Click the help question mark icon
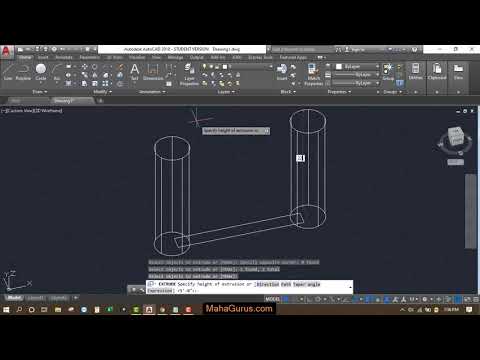480x360 pixels. (414, 49)
